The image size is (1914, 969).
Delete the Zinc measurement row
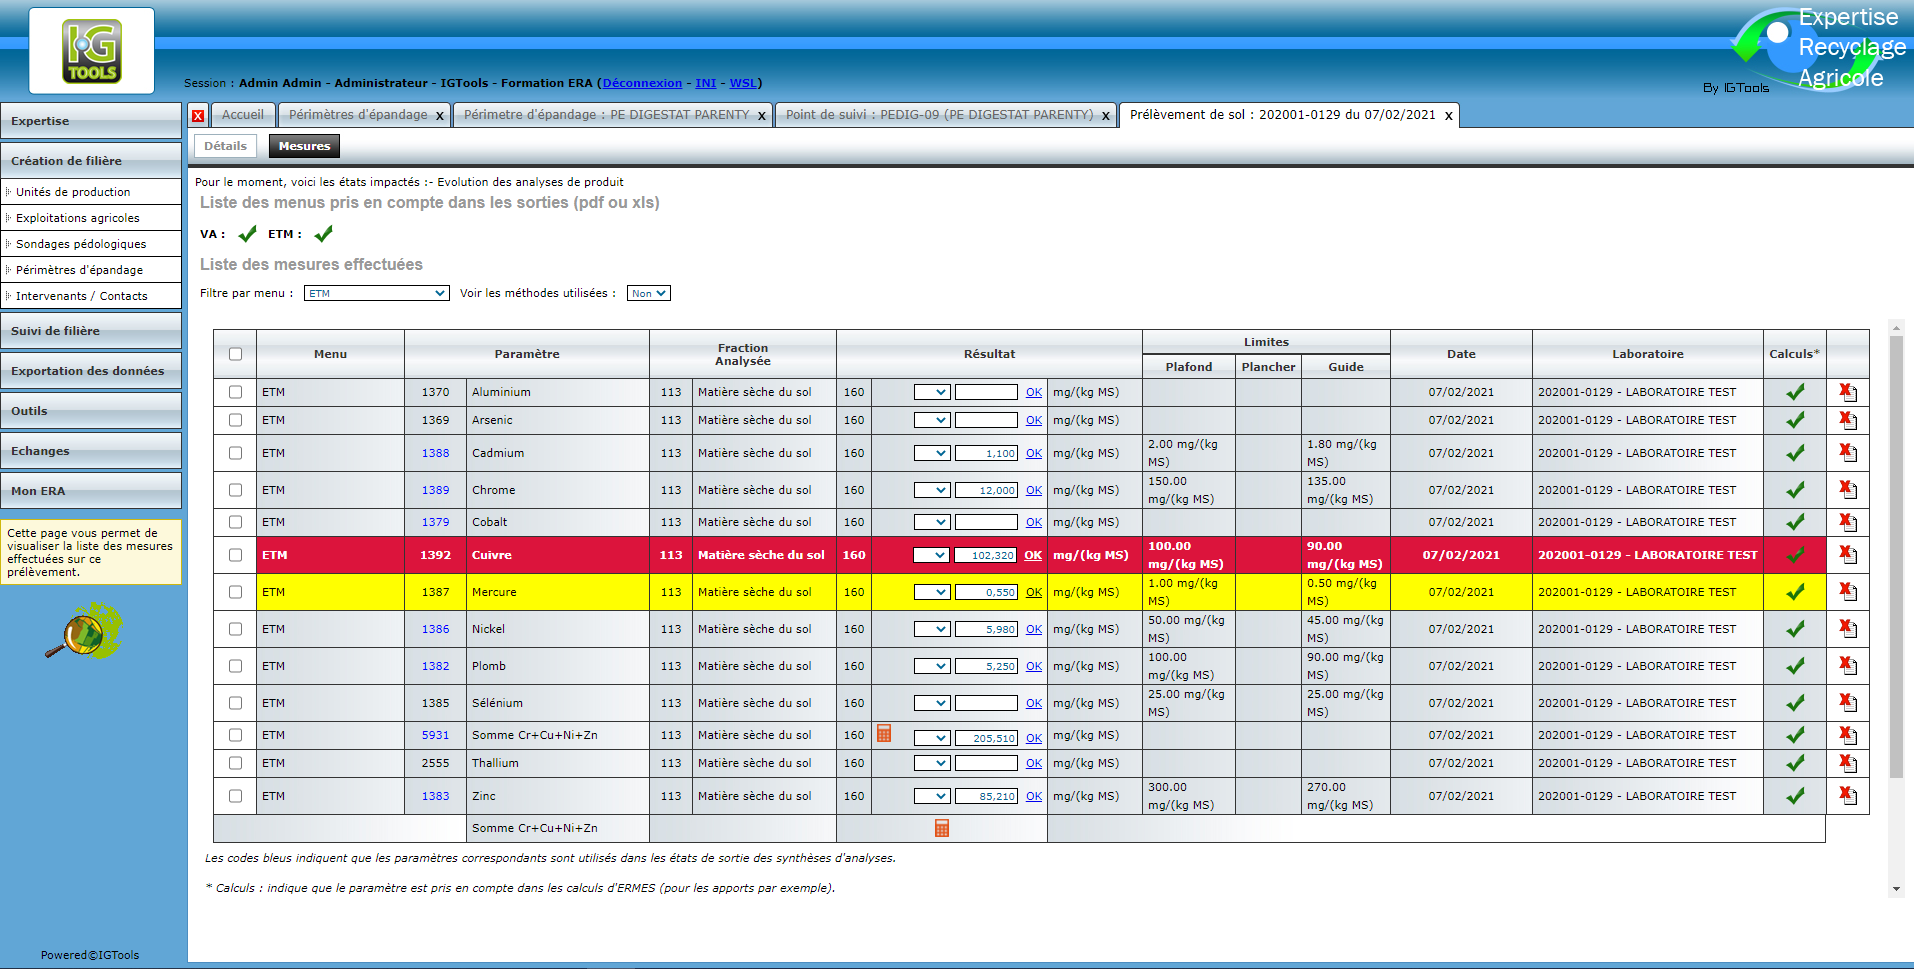tap(1848, 796)
